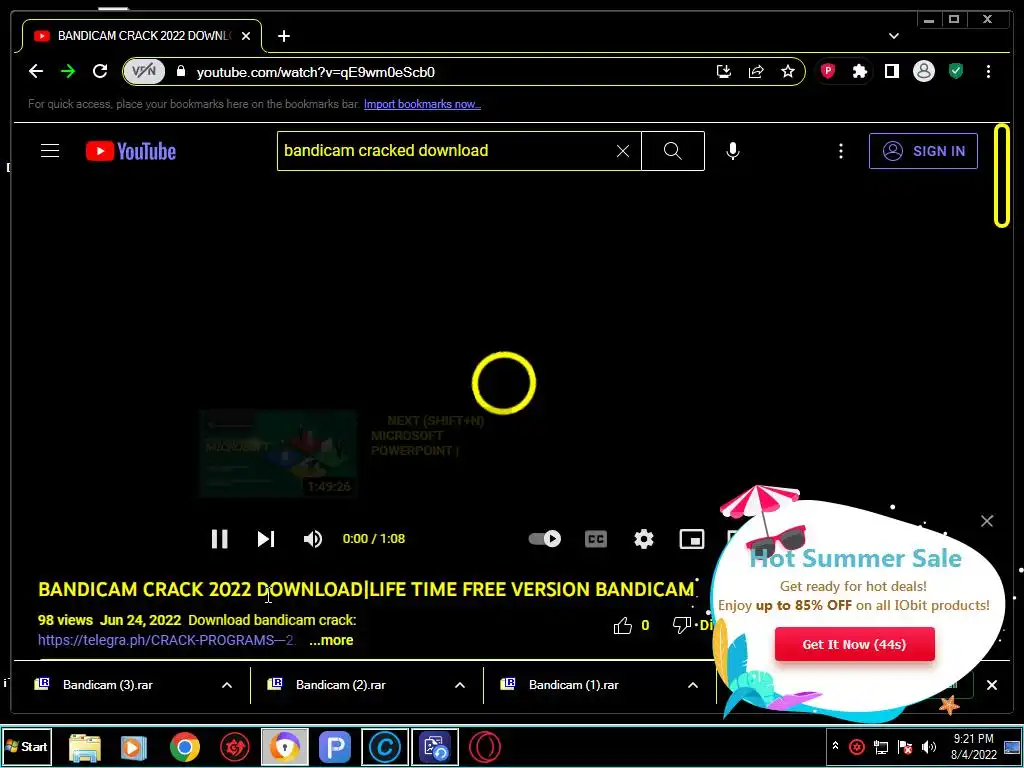Open the Windows Start menu
The width and height of the screenshot is (1024, 768).
coord(27,746)
